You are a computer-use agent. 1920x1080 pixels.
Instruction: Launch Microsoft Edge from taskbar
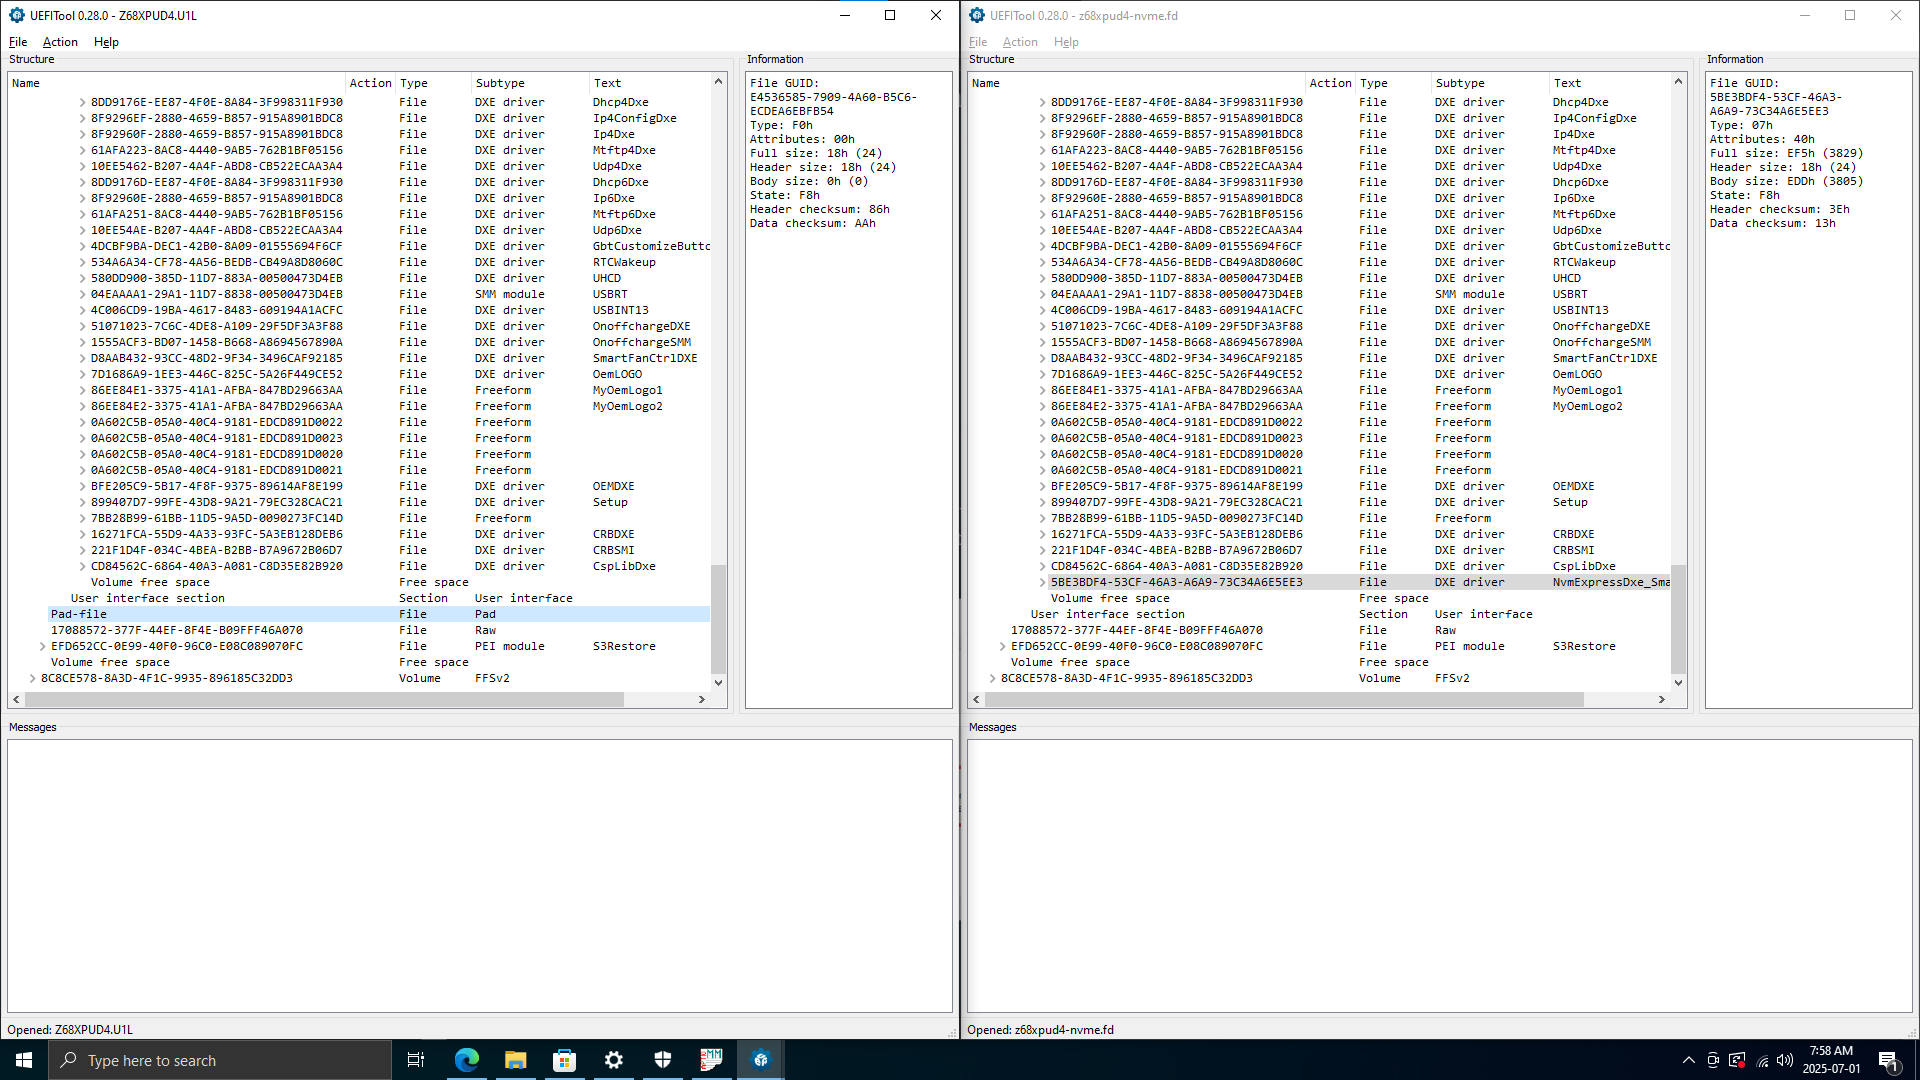466,1060
